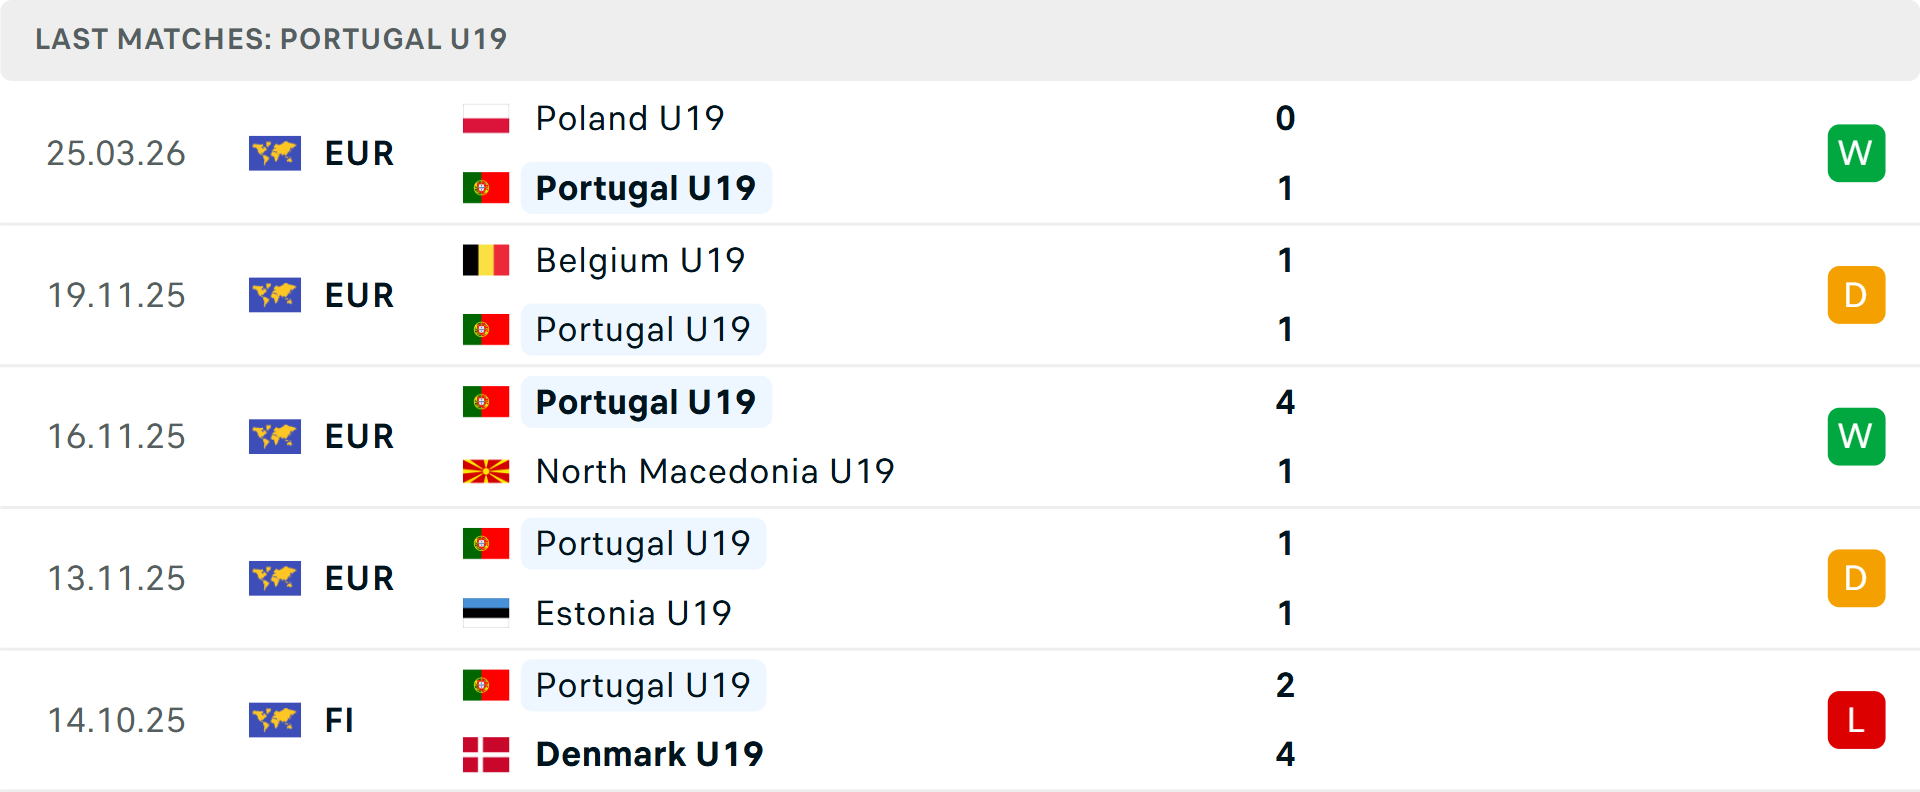Click the Estonia flag icon
This screenshot has width=1920, height=792.
point(486,613)
